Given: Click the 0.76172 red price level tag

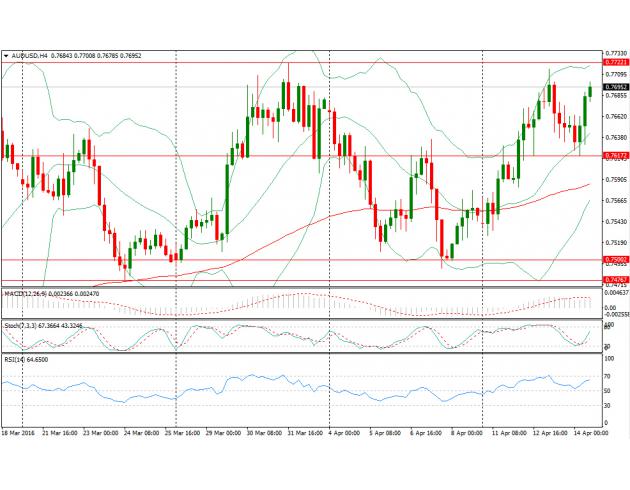Looking at the screenshot, I should [x=616, y=155].
